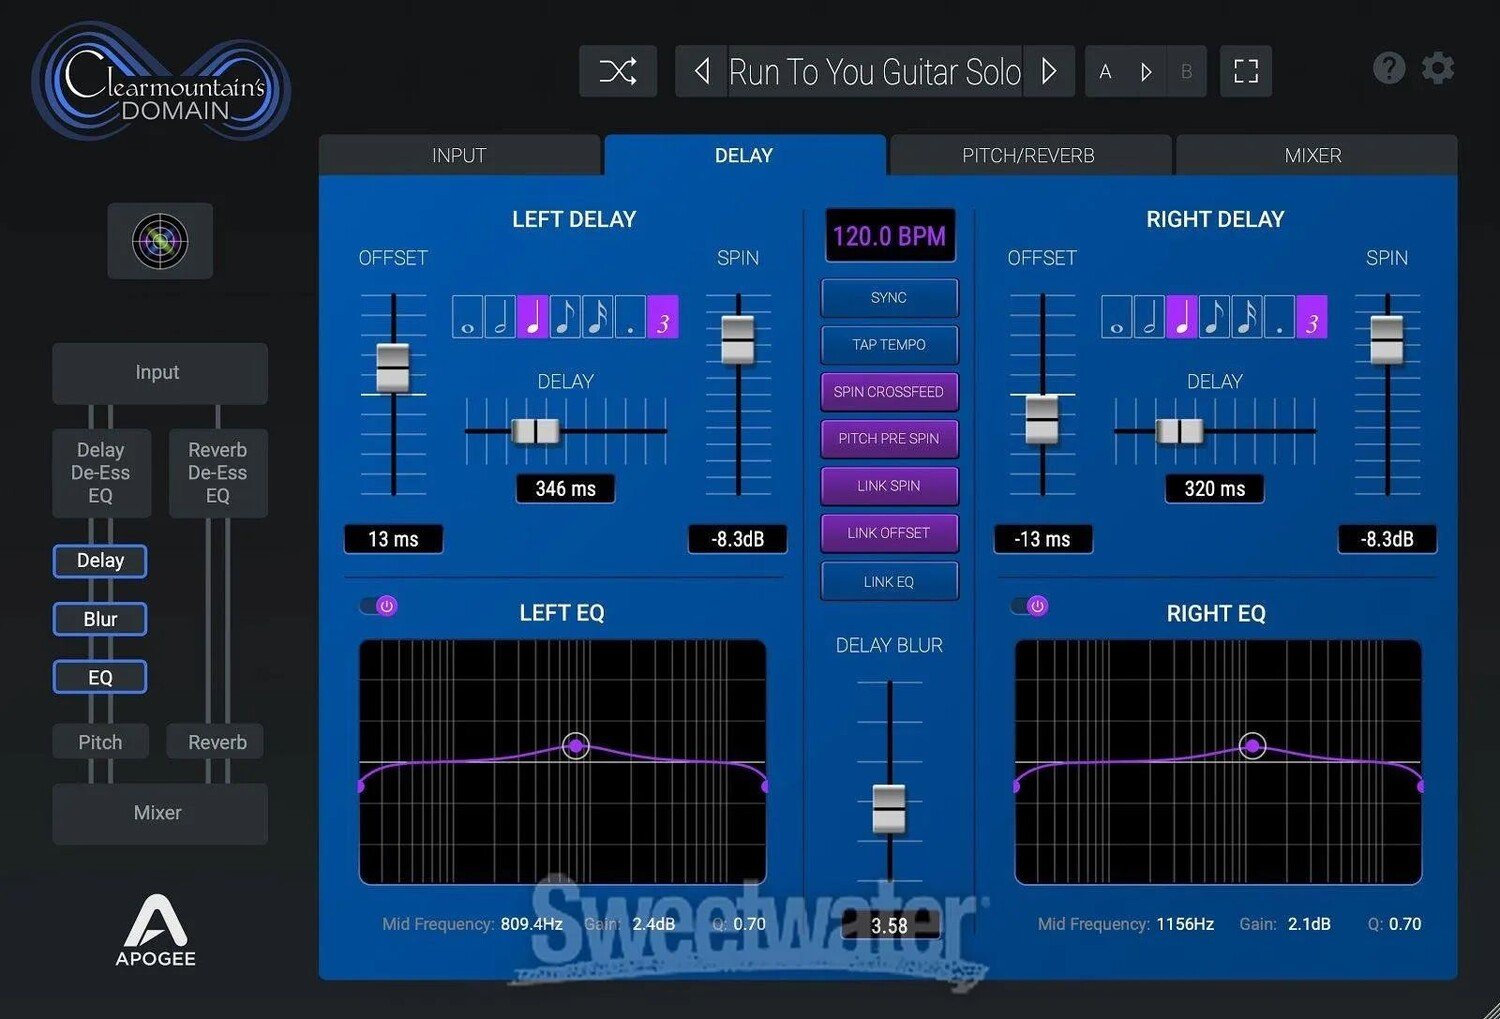Select half note in Right Delay

pos(1149,316)
